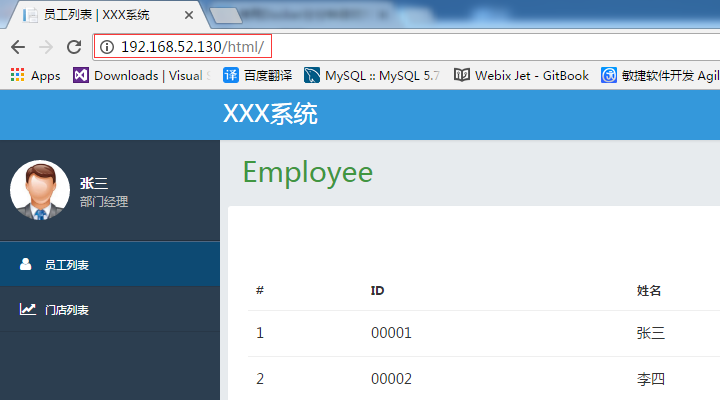
Task: Click the 张三 avatar picture
Action: pyautogui.click(x=40, y=190)
